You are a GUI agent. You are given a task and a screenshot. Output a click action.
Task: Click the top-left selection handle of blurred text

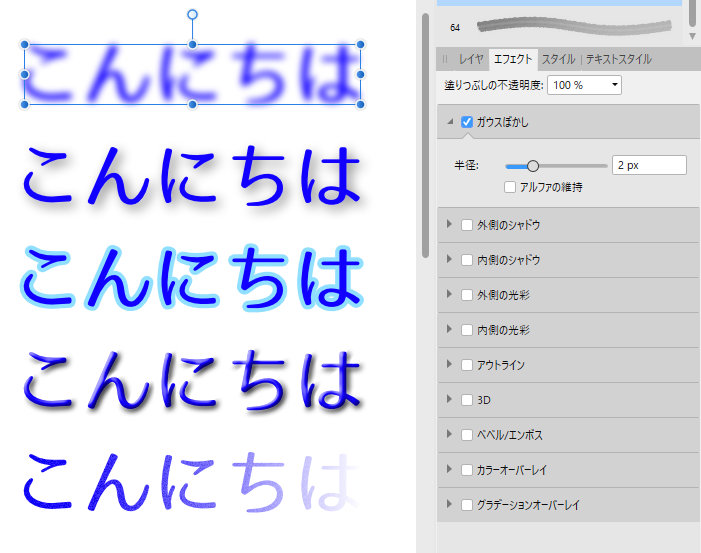click(25, 46)
